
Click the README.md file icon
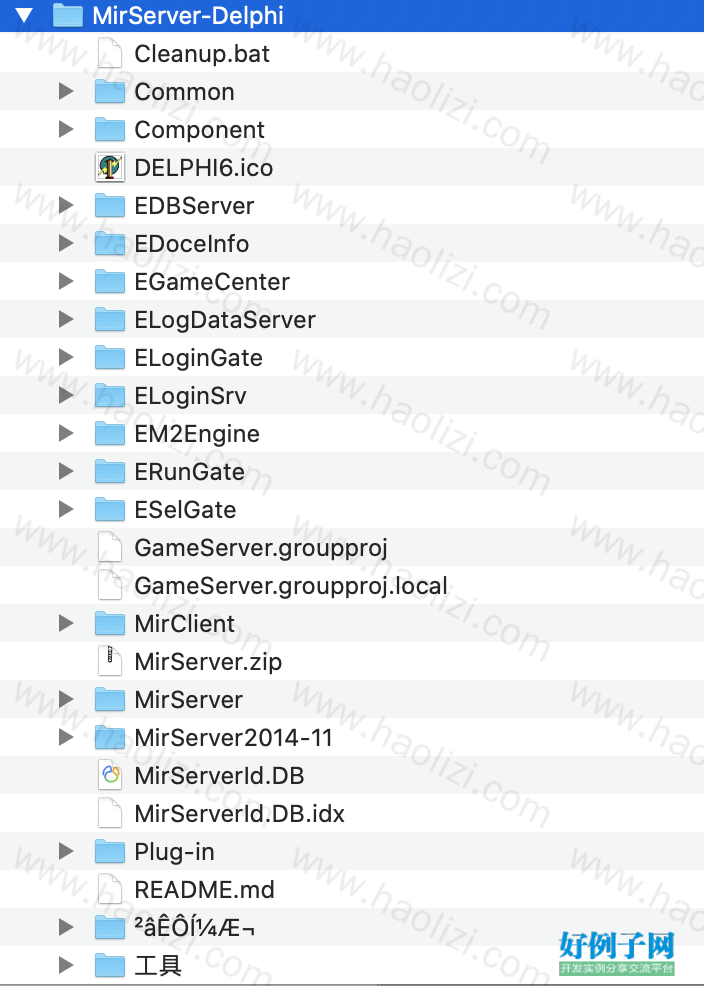click(x=110, y=889)
